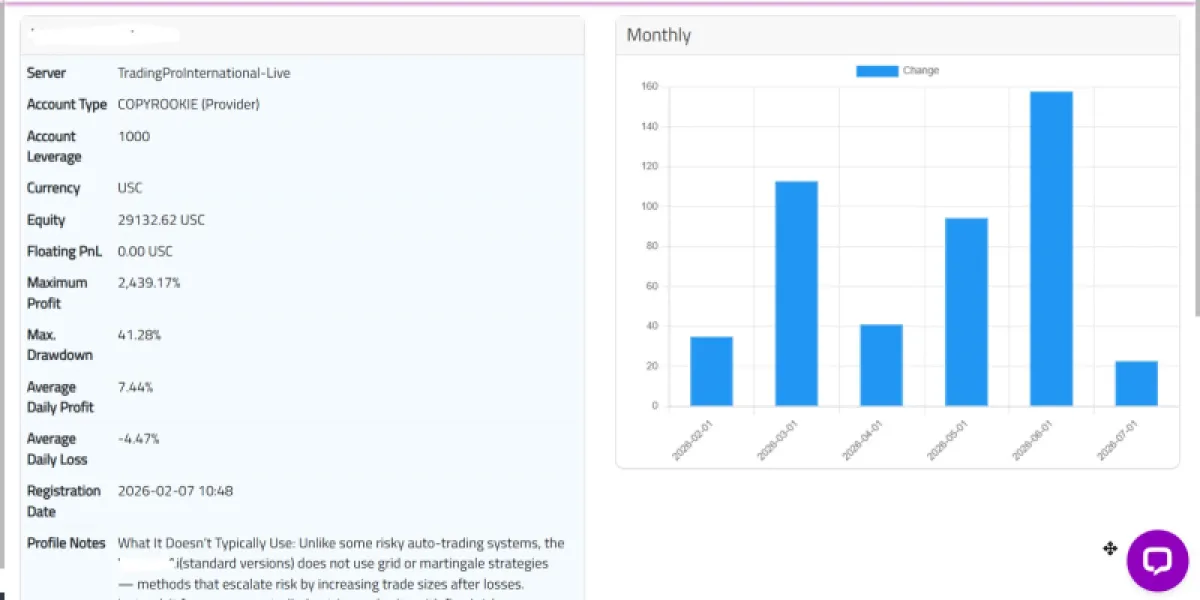The height and width of the screenshot is (600, 1200).
Task: Click the Account Leverage value 1000
Action: (x=134, y=136)
